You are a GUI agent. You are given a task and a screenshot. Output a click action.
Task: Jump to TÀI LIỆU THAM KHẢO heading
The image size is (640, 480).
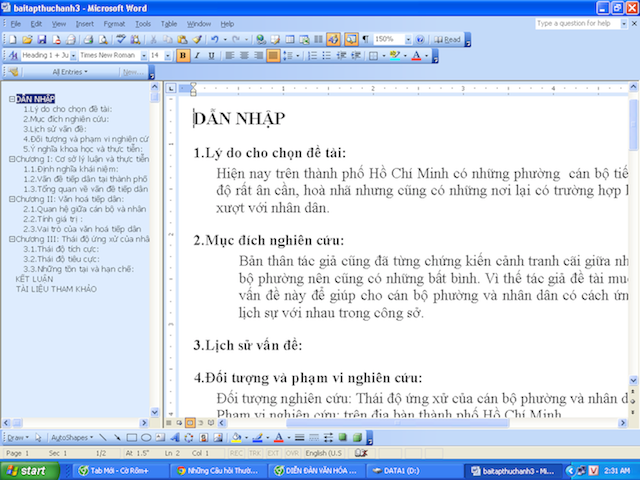pyautogui.click(x=56, y=289)
